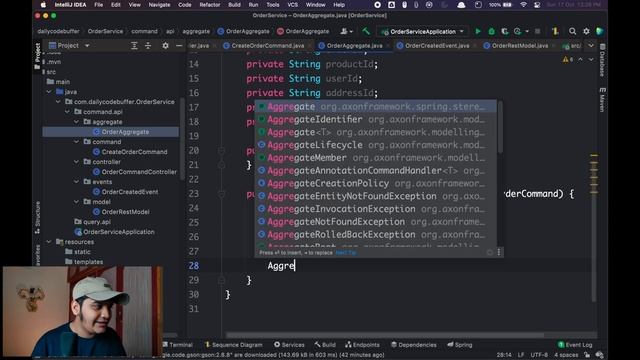Click the 4 spaces indent setting

(x=566, y=355)
